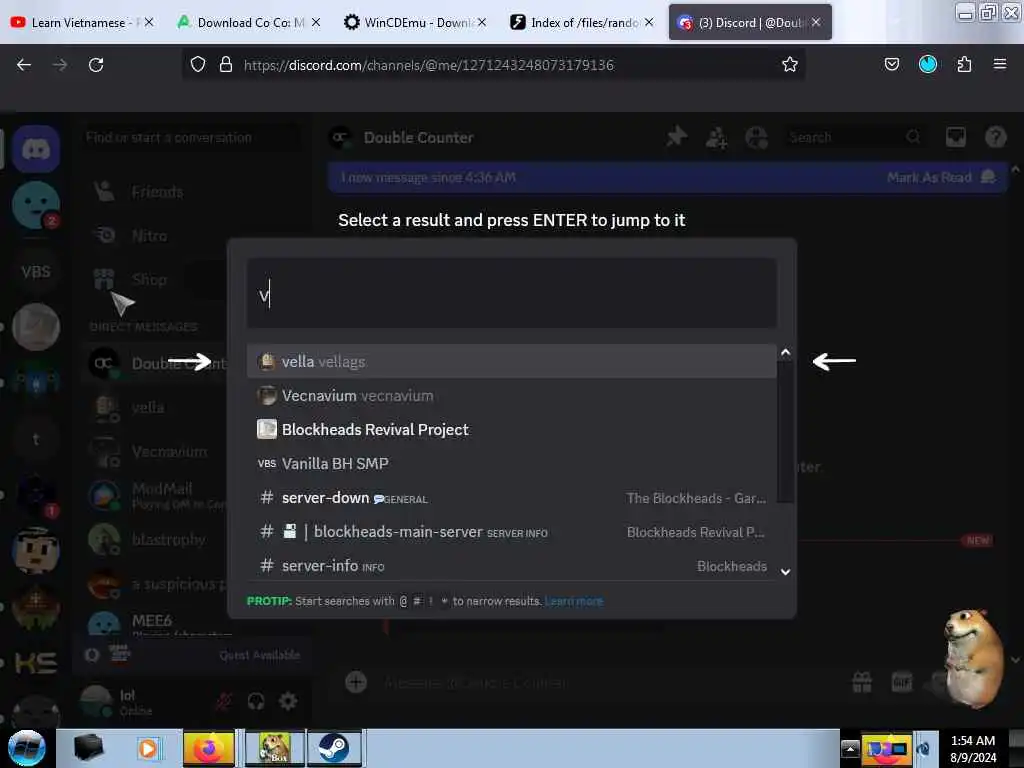Viewport: 1024px width, 768px height.
Task: Switch to WinCDEmu Download tab
Action: [415, 22]
